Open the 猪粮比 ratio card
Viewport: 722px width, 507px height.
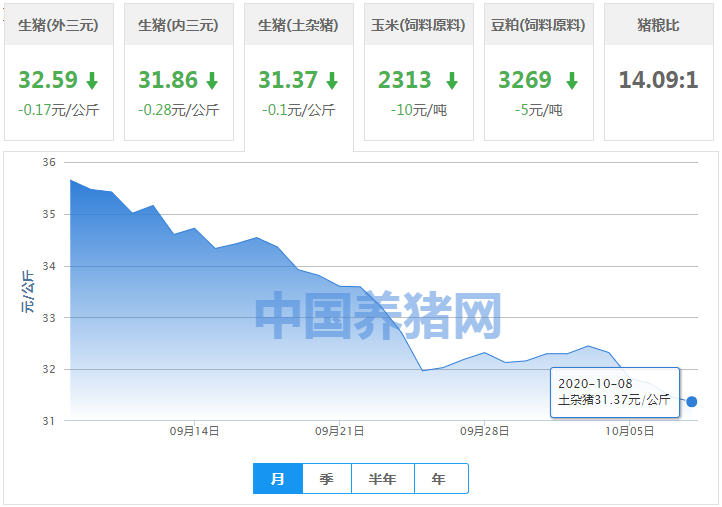[658, 25]
